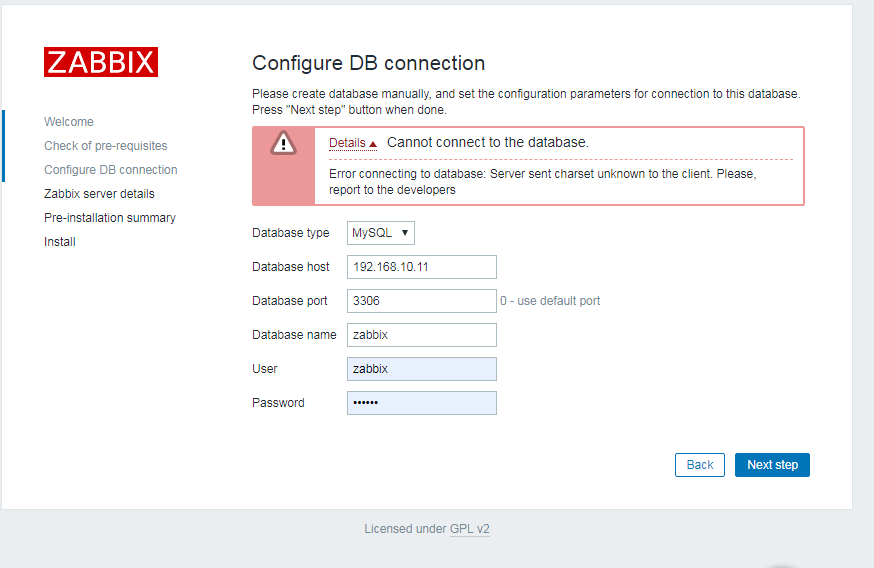Viewport: 874px width, 568px height.
Task: Open the Database type dropdown
Action: [x=381, y=233]
